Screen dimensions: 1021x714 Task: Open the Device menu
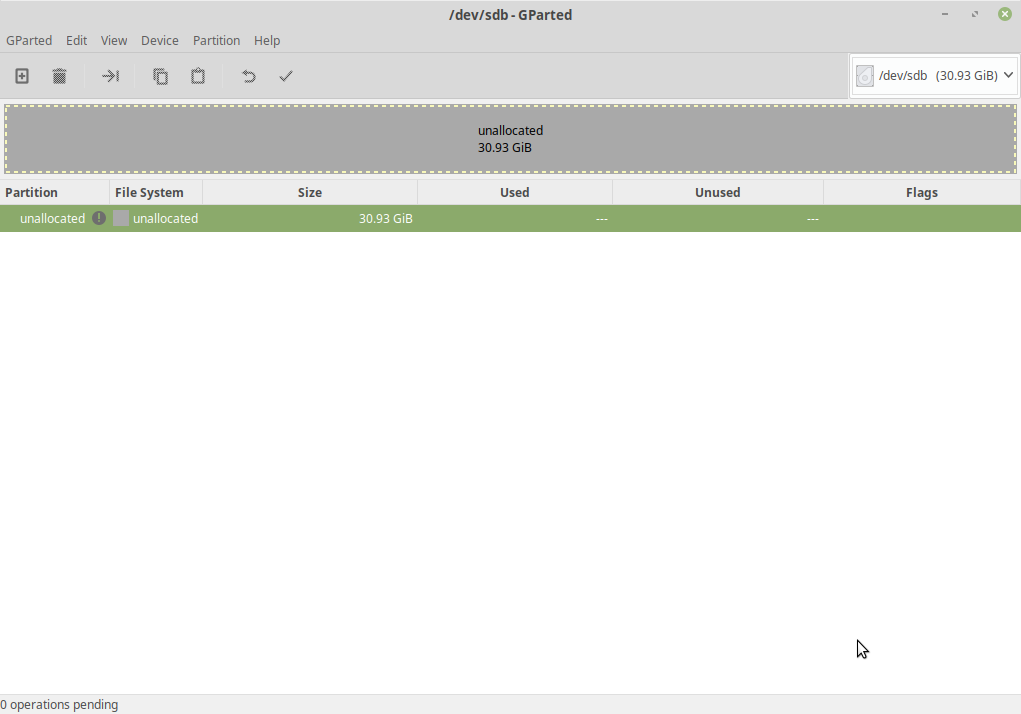[160, 40]
